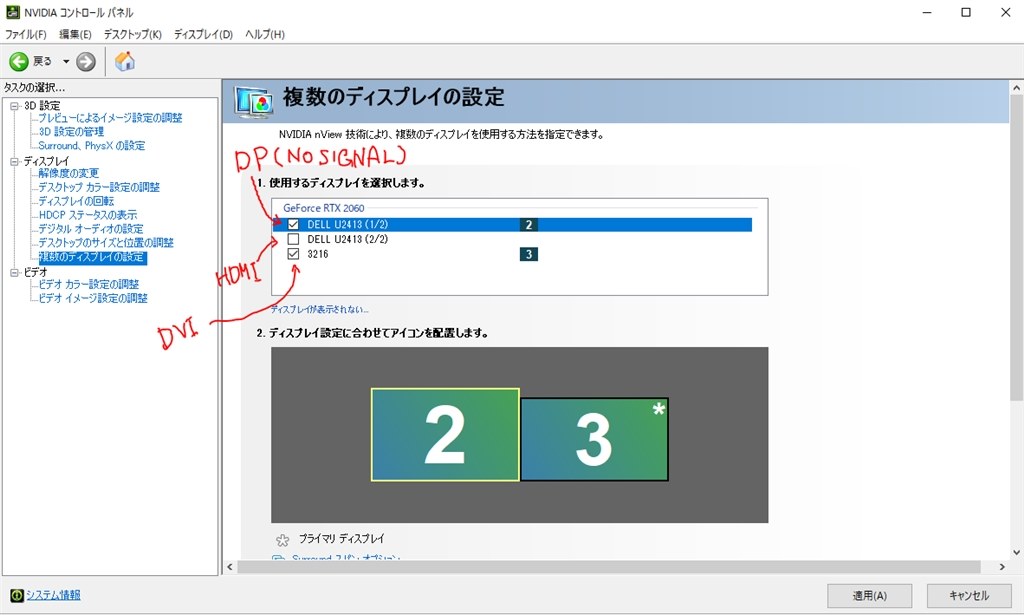Uncheck the DELL U2413 (1/2) checkbox
The image size is (1024, 615).
click(x=293, y=225)
